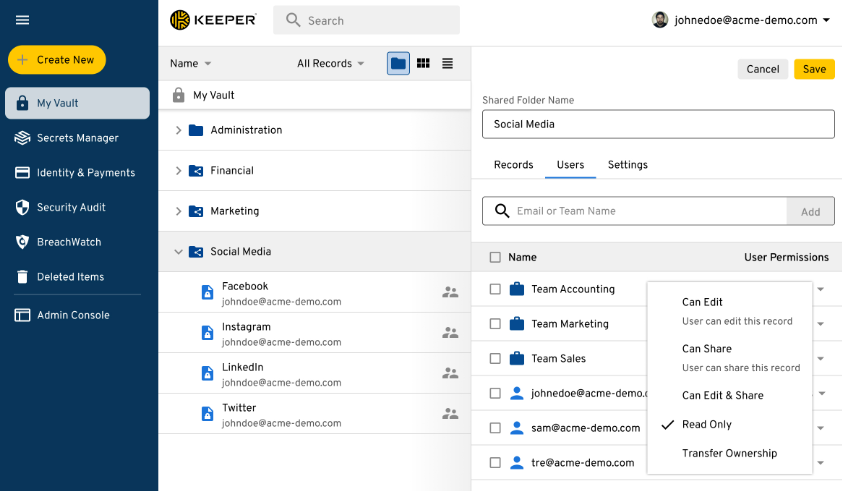The height and width of the screenshot is (491, 842).
Task: Open the Name sort dropdown
Action: pos(191,63)
